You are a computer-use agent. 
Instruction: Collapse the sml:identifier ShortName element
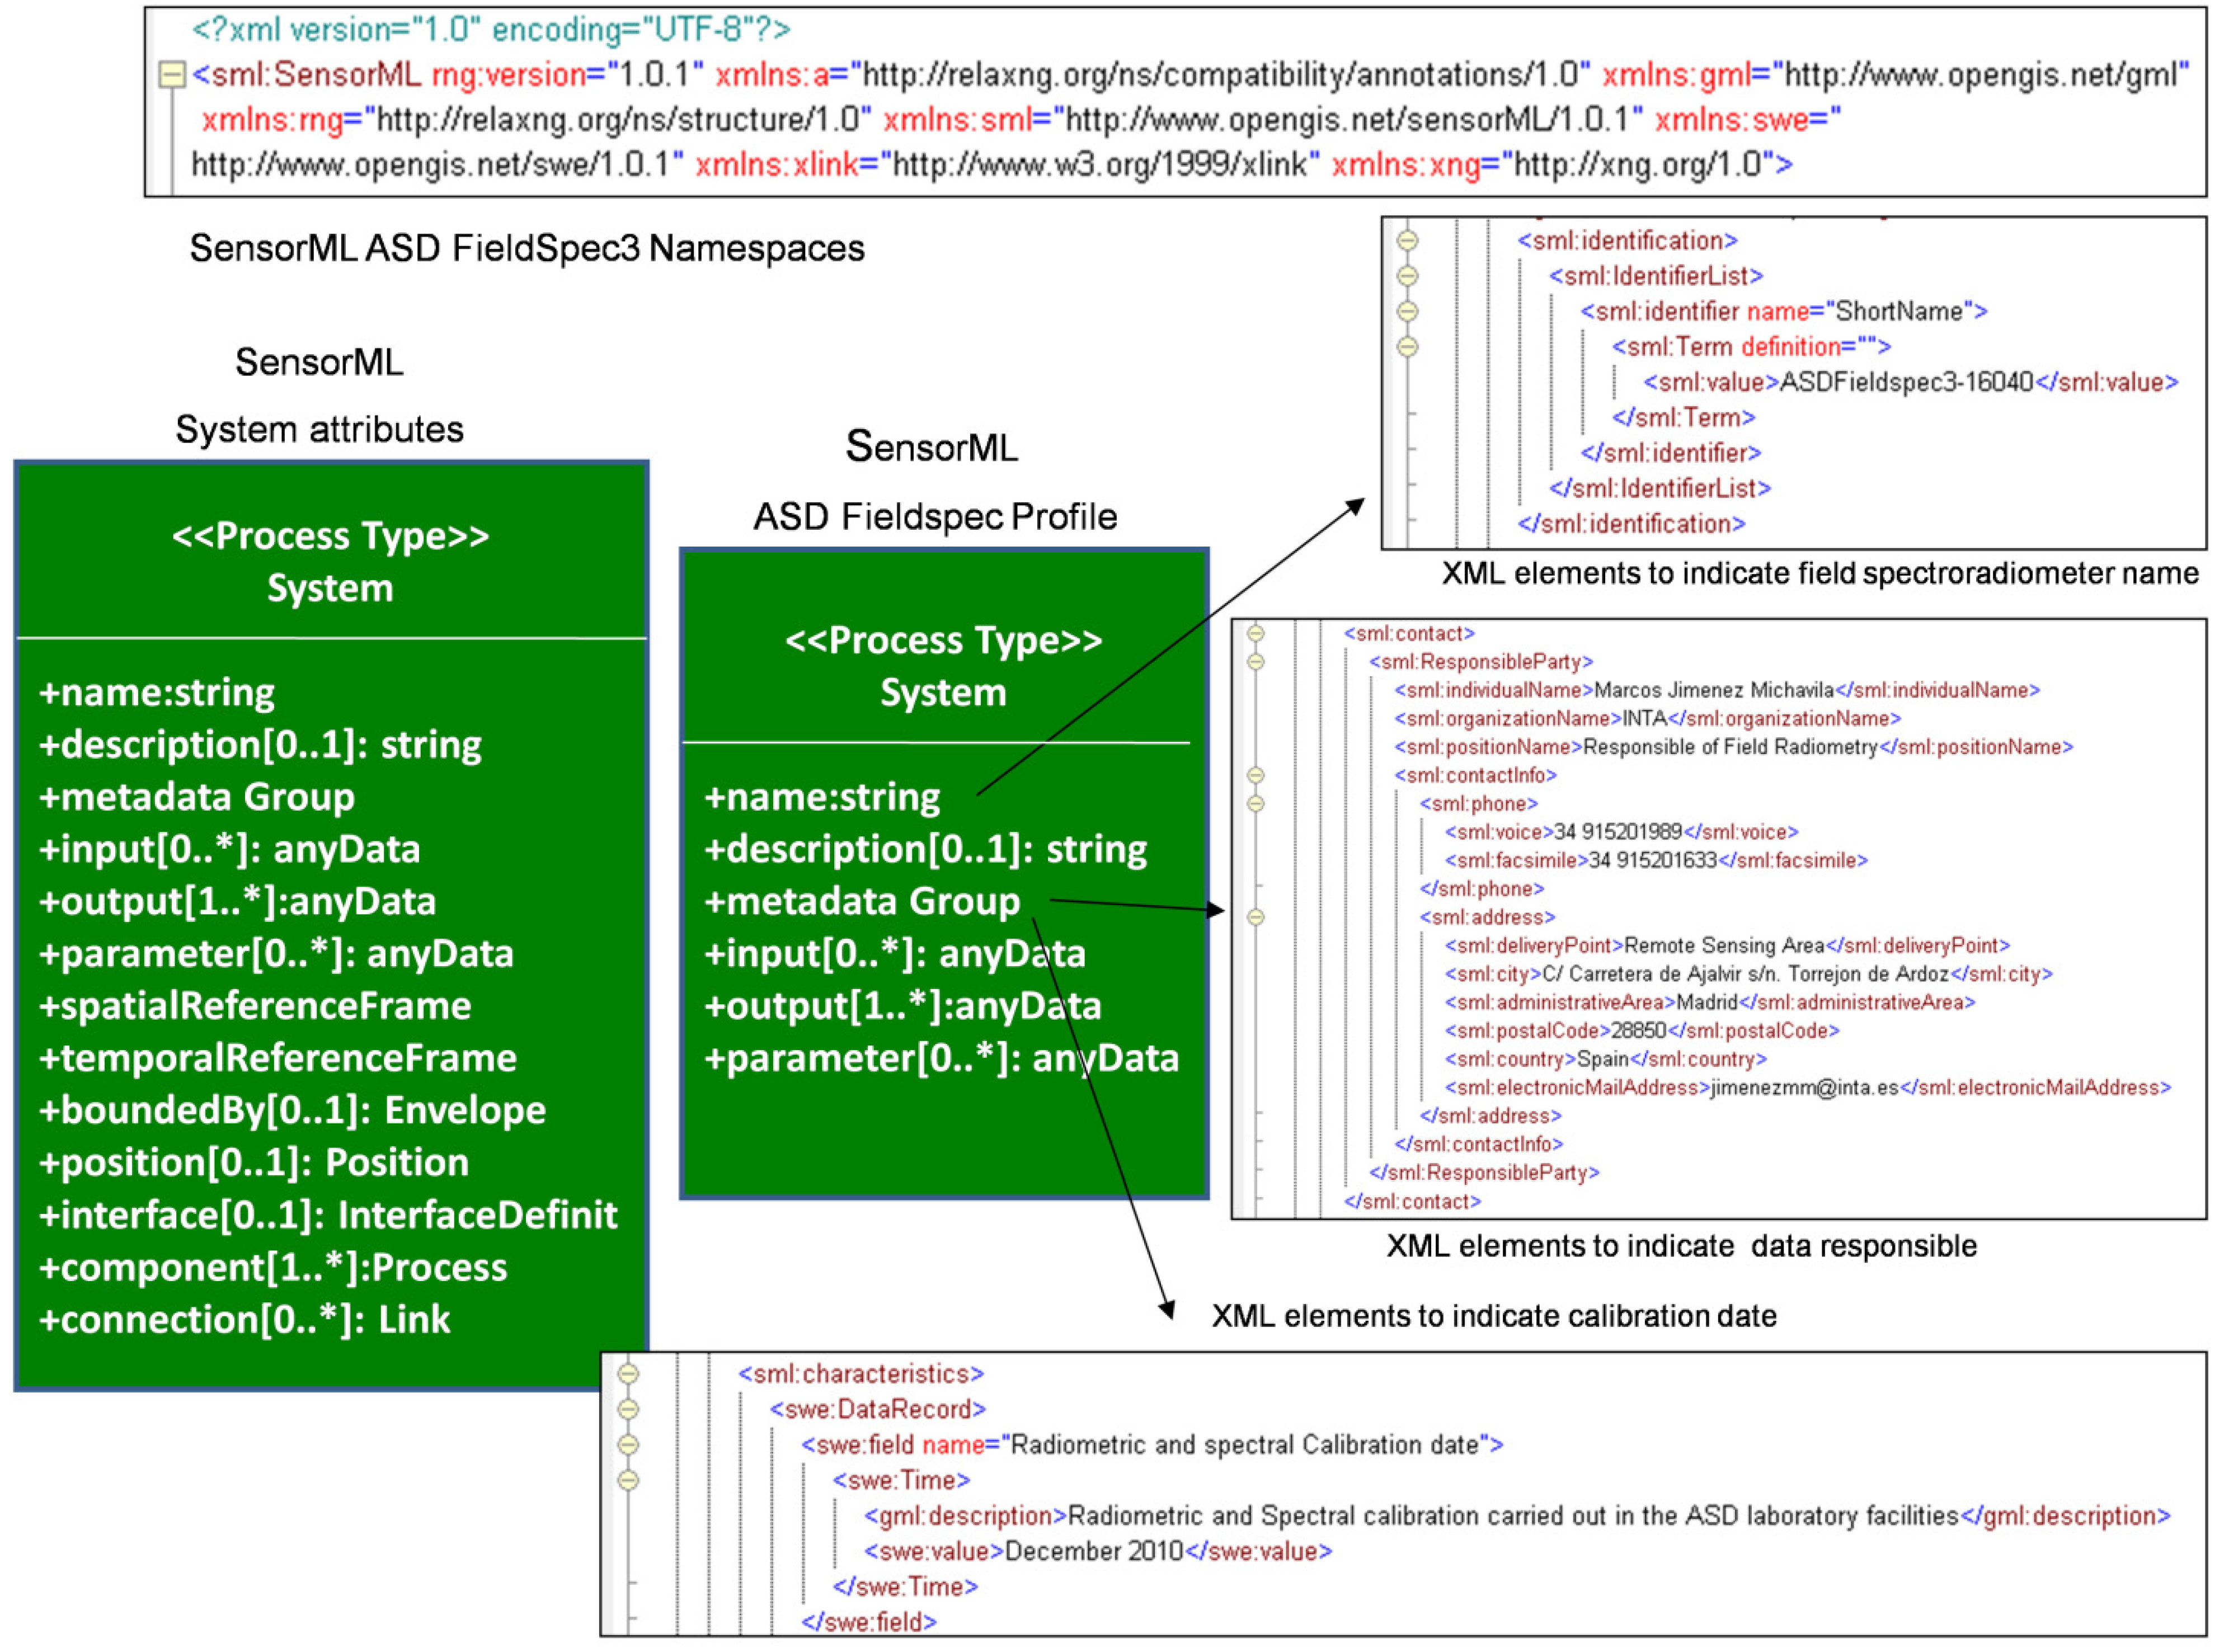point(1408,312)
